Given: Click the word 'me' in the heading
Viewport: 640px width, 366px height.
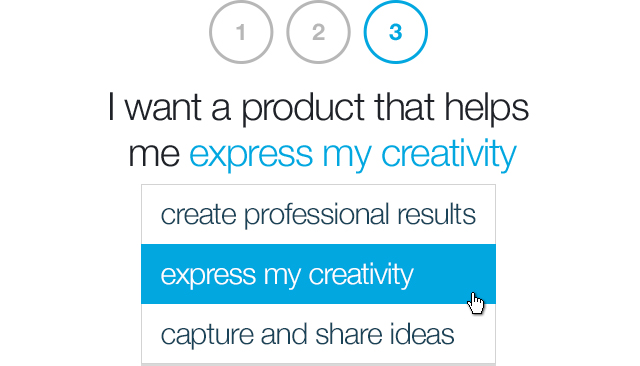Looking at the screenshot, I should 154,155.
